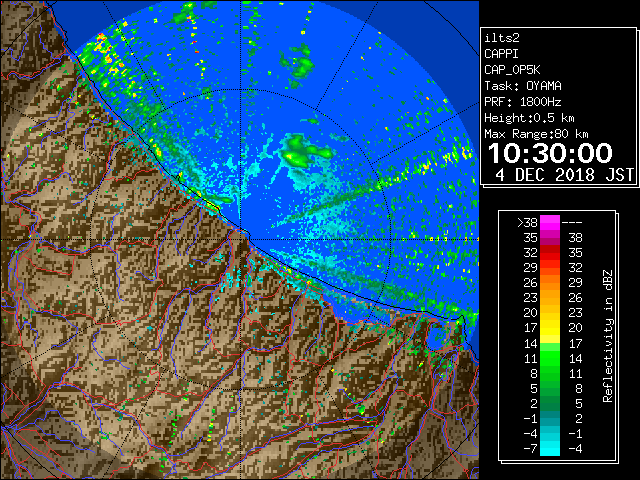640x480 pixels.
Task: Select the Task: OYAMA line
Action: (x=523, y=86)
